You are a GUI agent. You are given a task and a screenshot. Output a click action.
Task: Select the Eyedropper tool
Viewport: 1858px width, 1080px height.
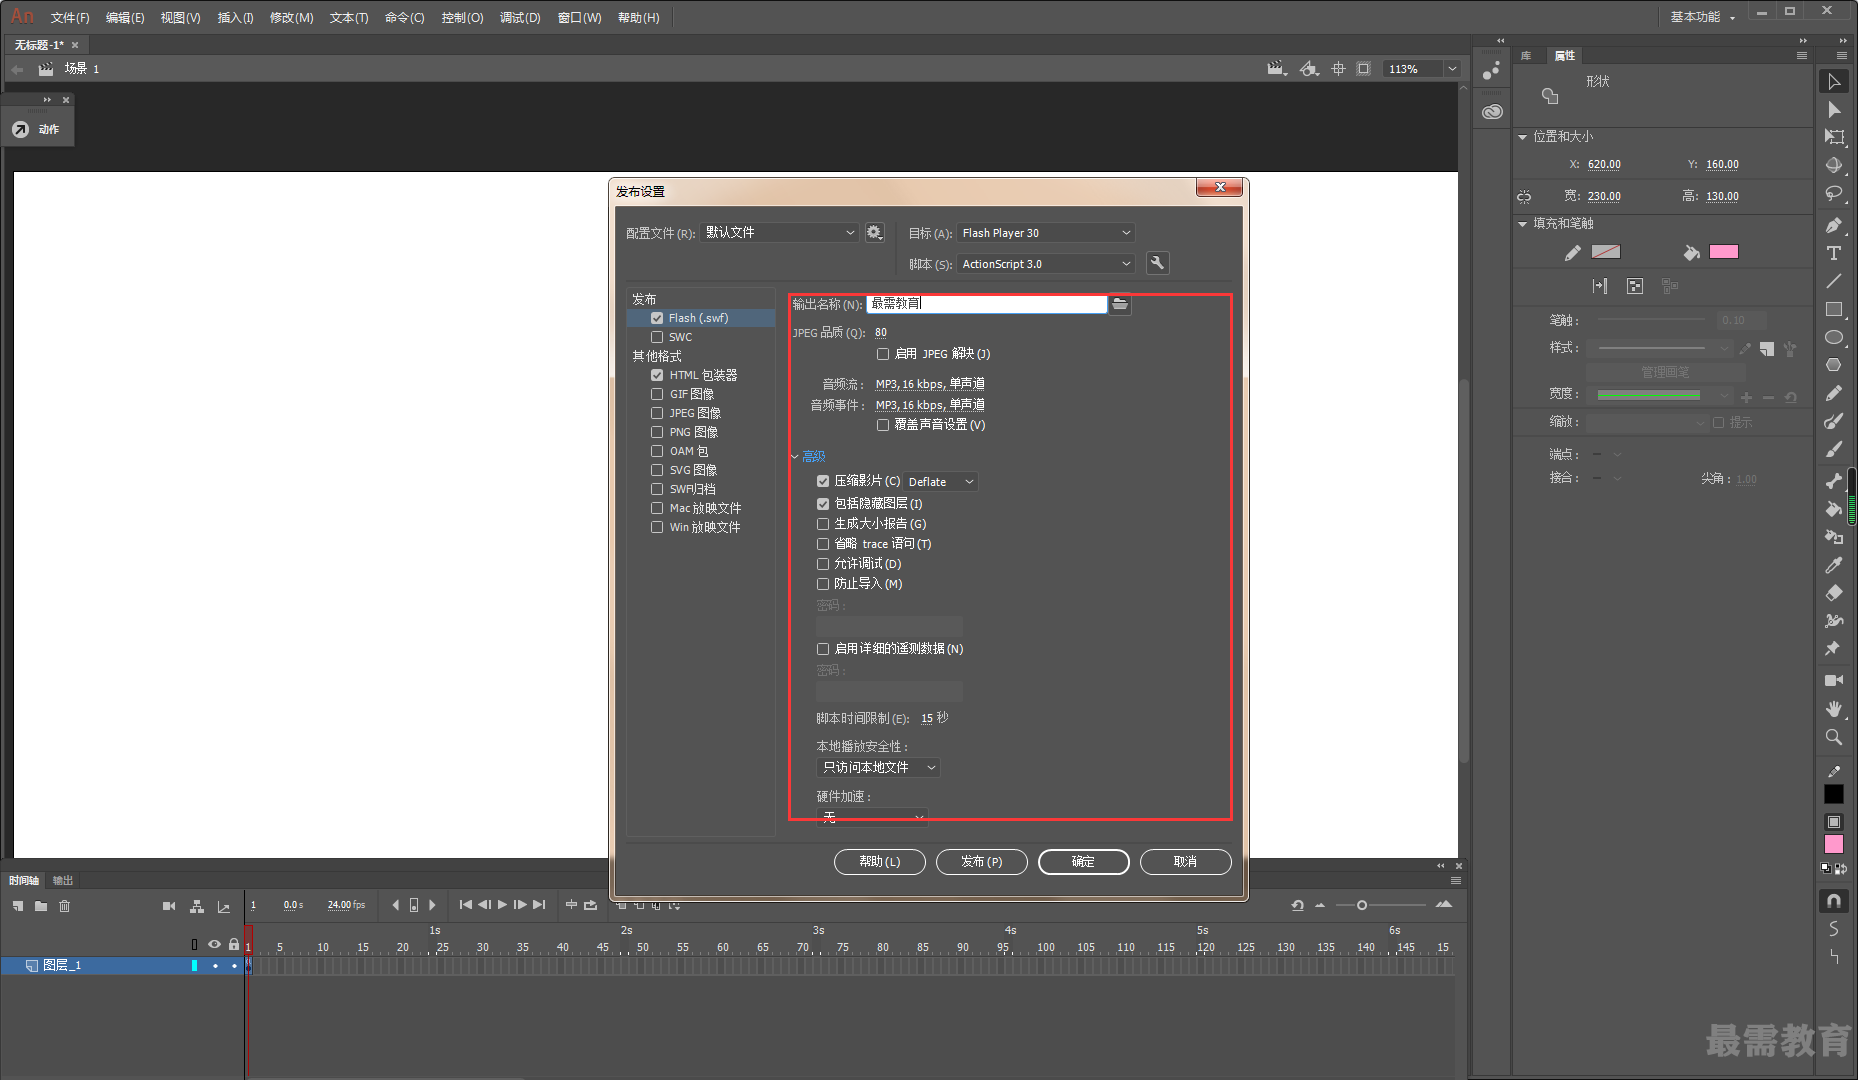tap(1834, 565)
